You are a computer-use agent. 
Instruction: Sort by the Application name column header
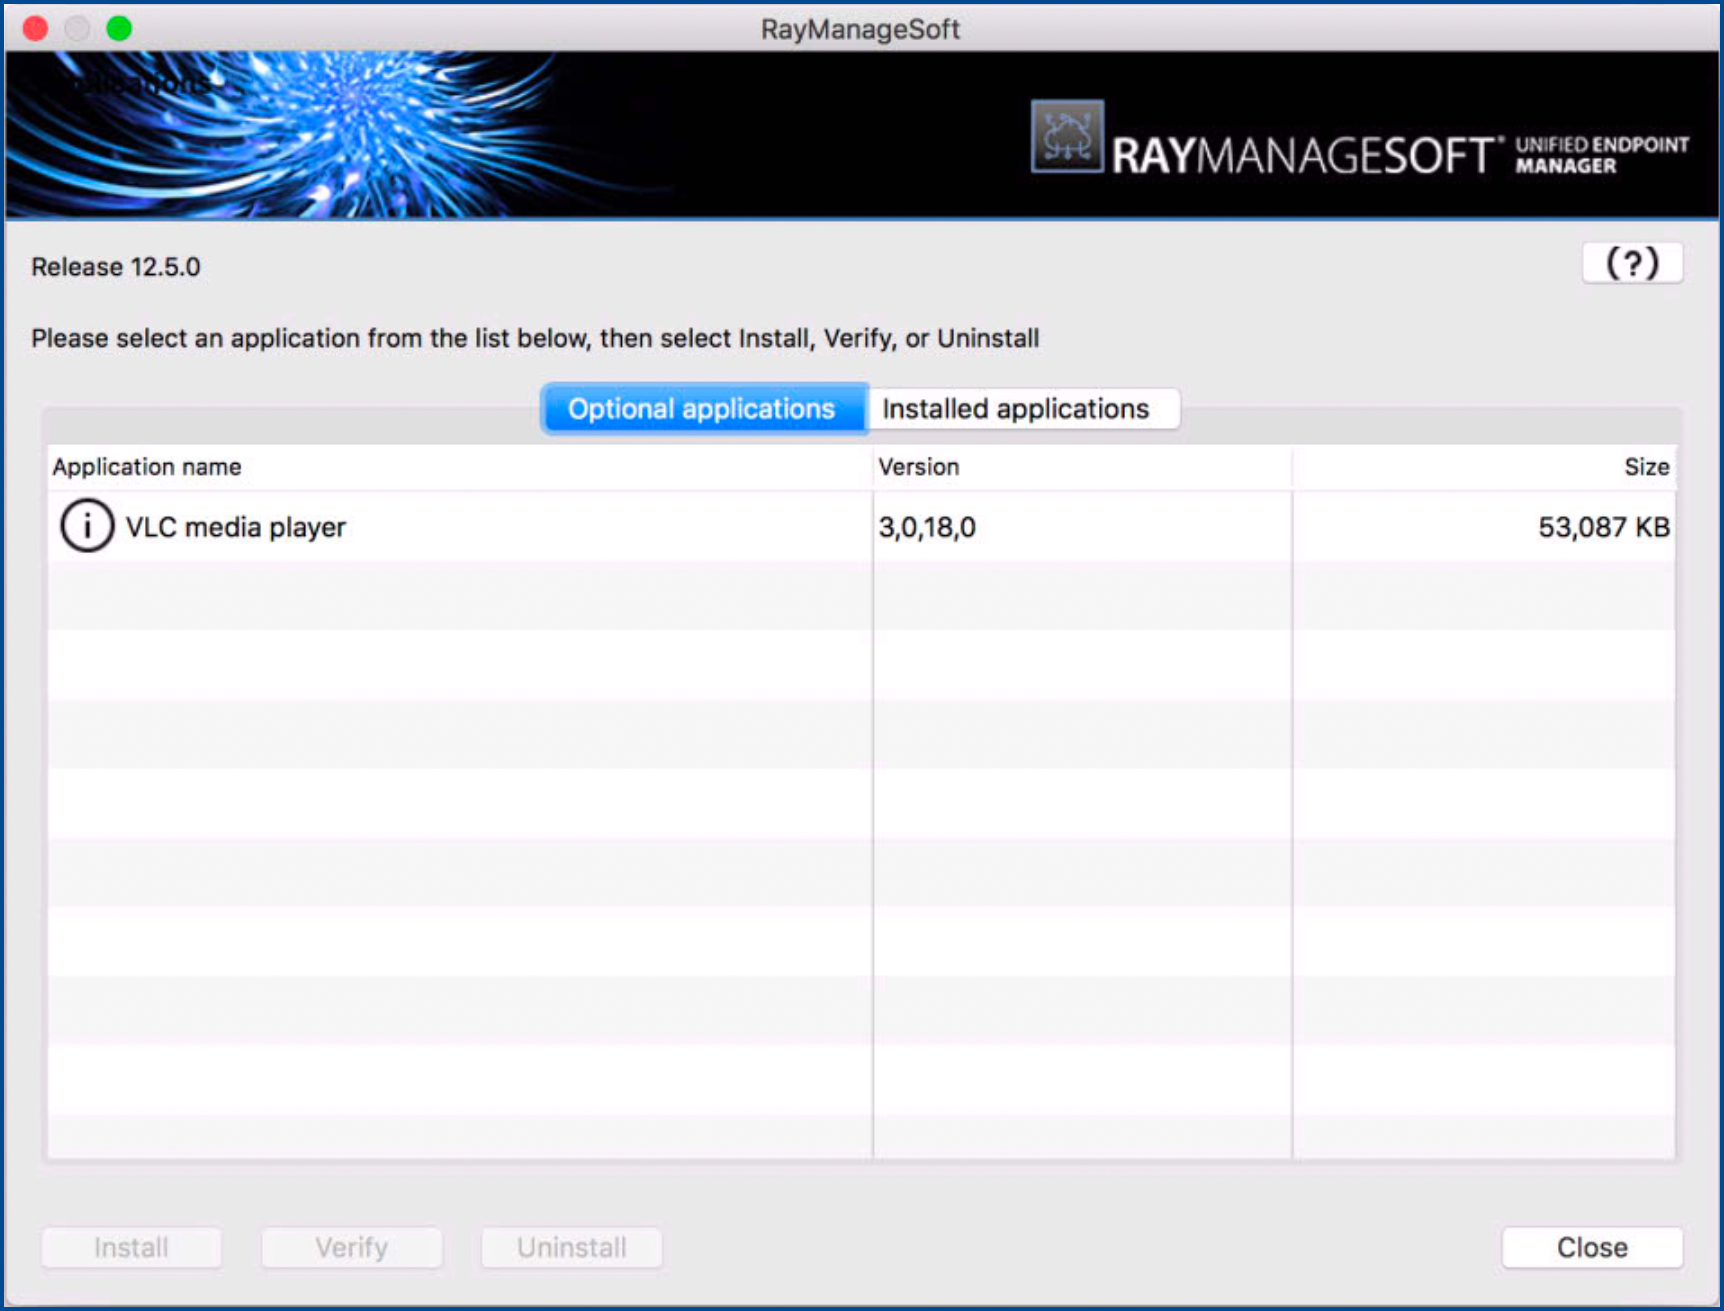146,467
